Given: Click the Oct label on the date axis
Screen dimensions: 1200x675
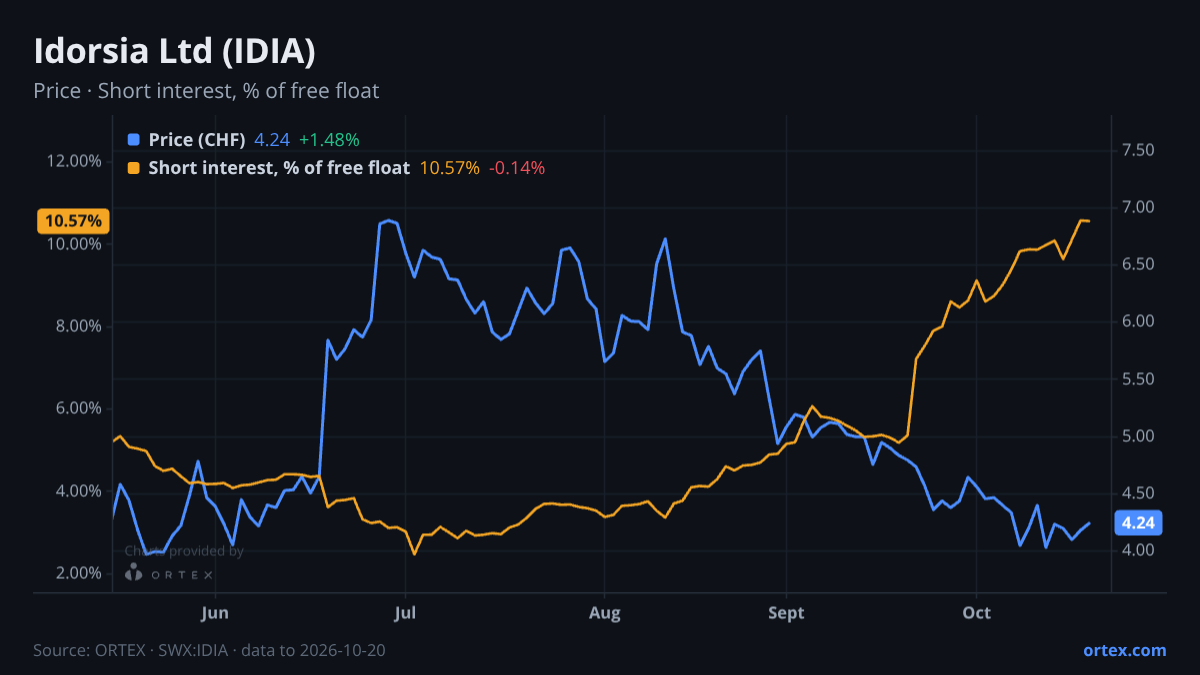Looking at the screenshot, I should tap(977, 612).
